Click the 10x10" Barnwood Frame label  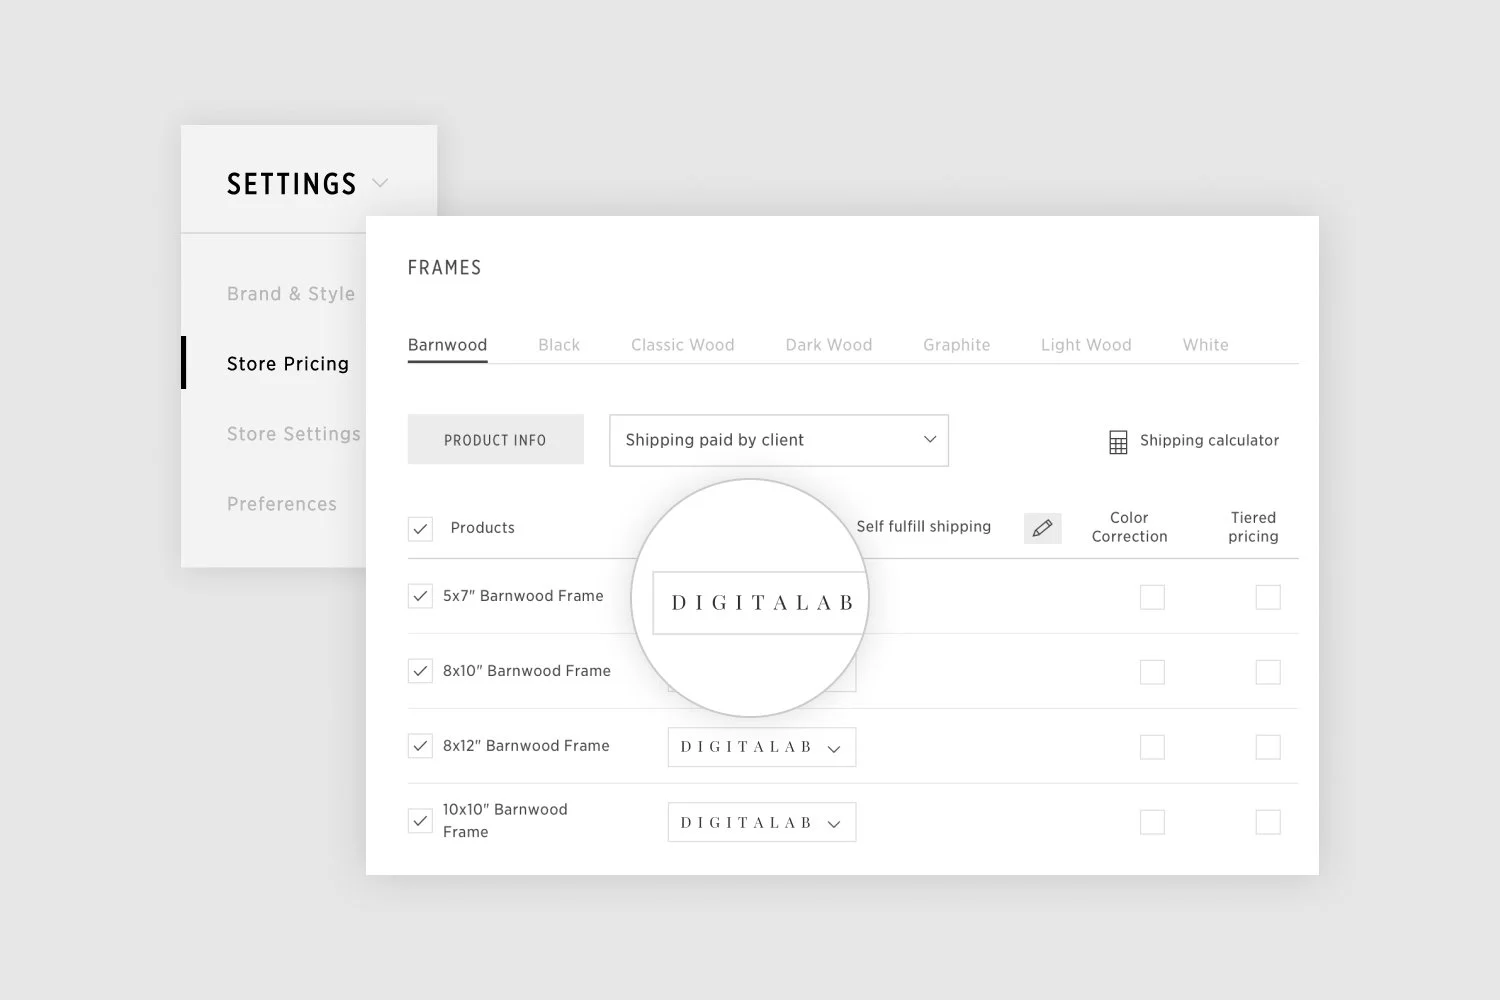pos(505,821)
